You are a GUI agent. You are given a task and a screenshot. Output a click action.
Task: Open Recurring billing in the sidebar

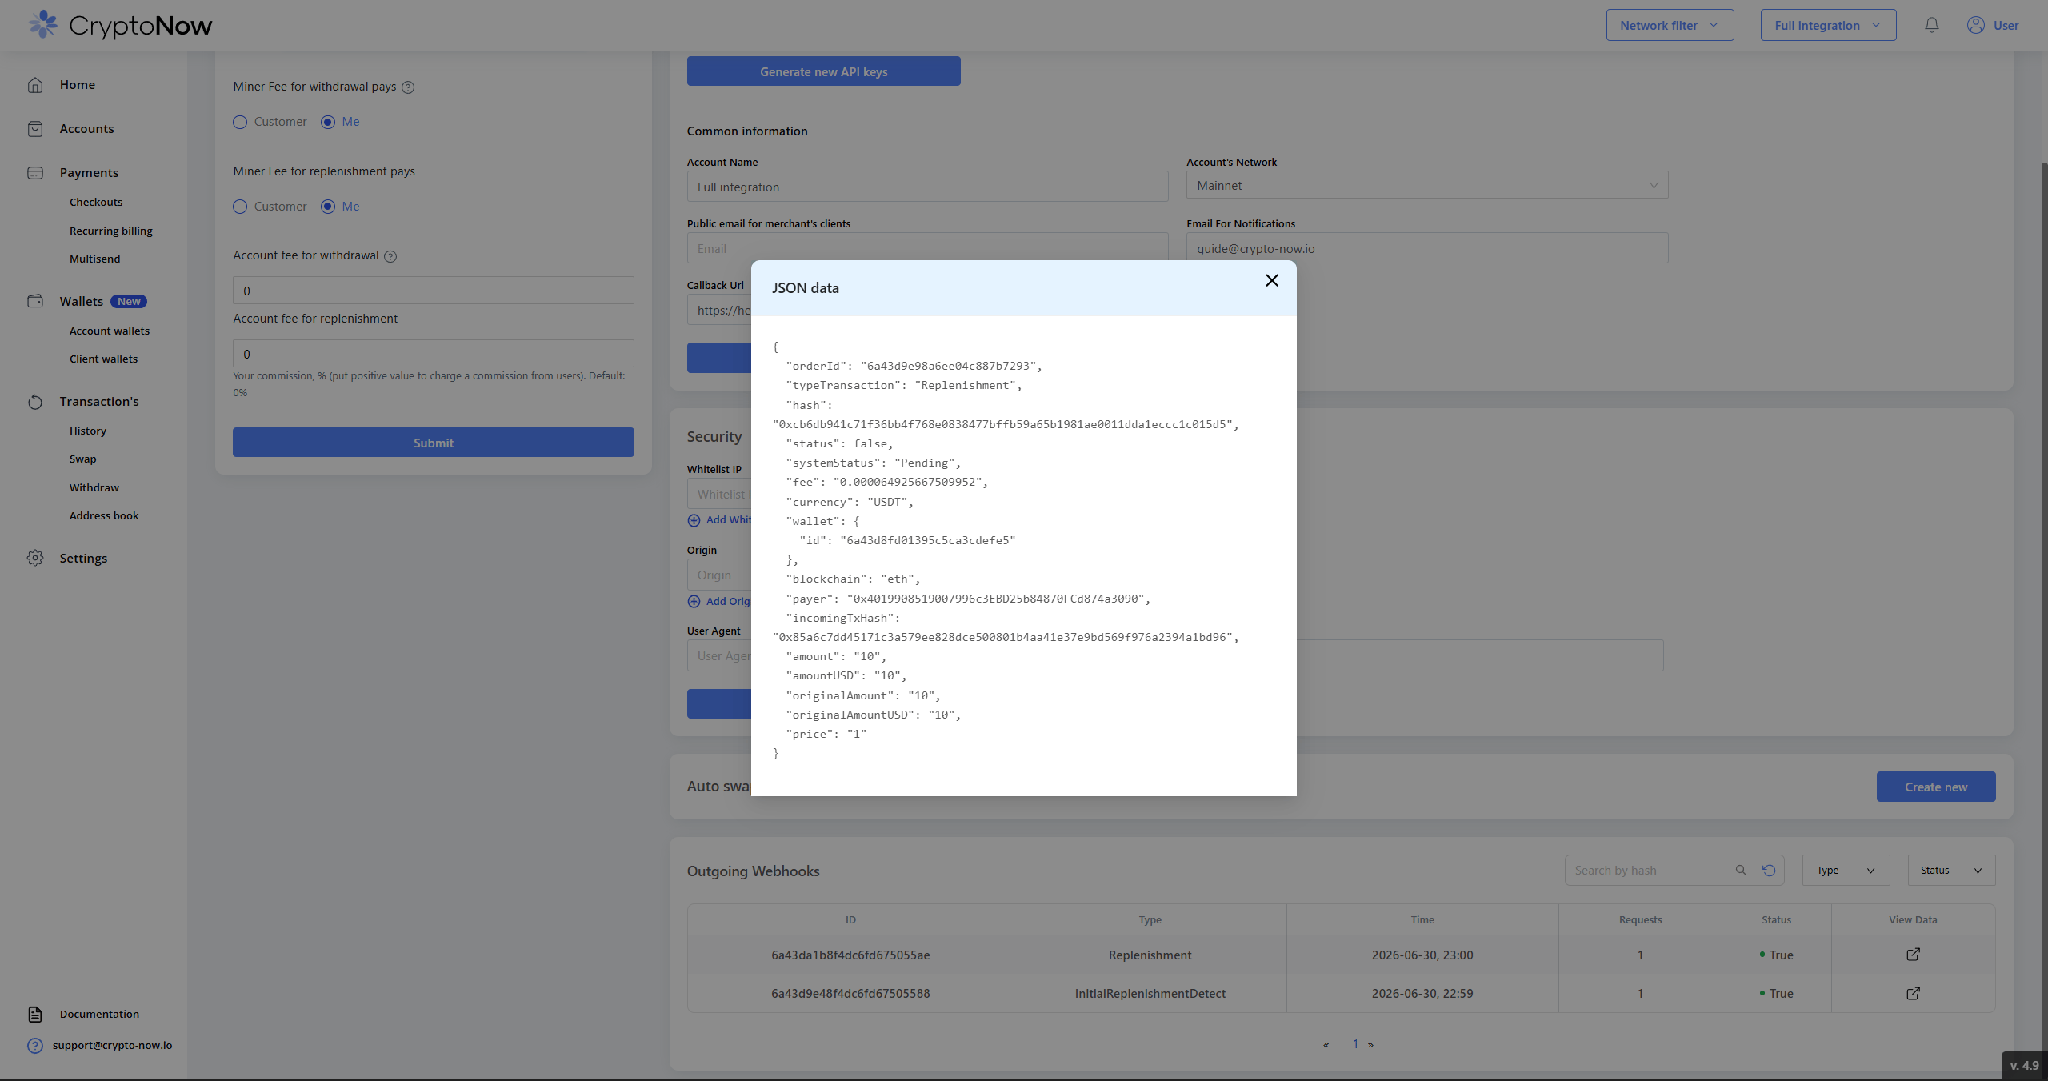click(x=111, y=231)
